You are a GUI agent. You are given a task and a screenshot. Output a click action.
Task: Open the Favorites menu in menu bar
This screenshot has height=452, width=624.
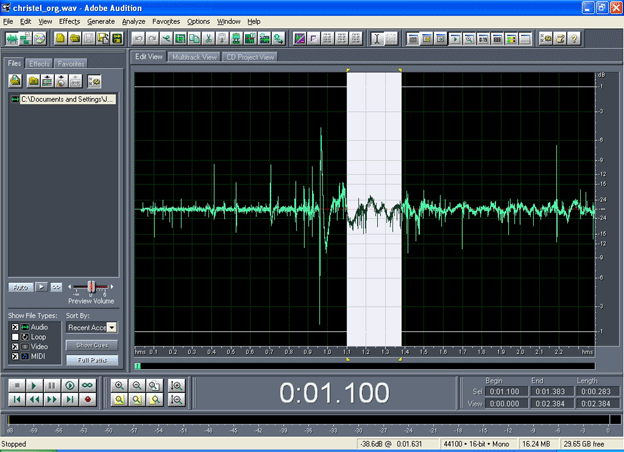click(166, 21)
